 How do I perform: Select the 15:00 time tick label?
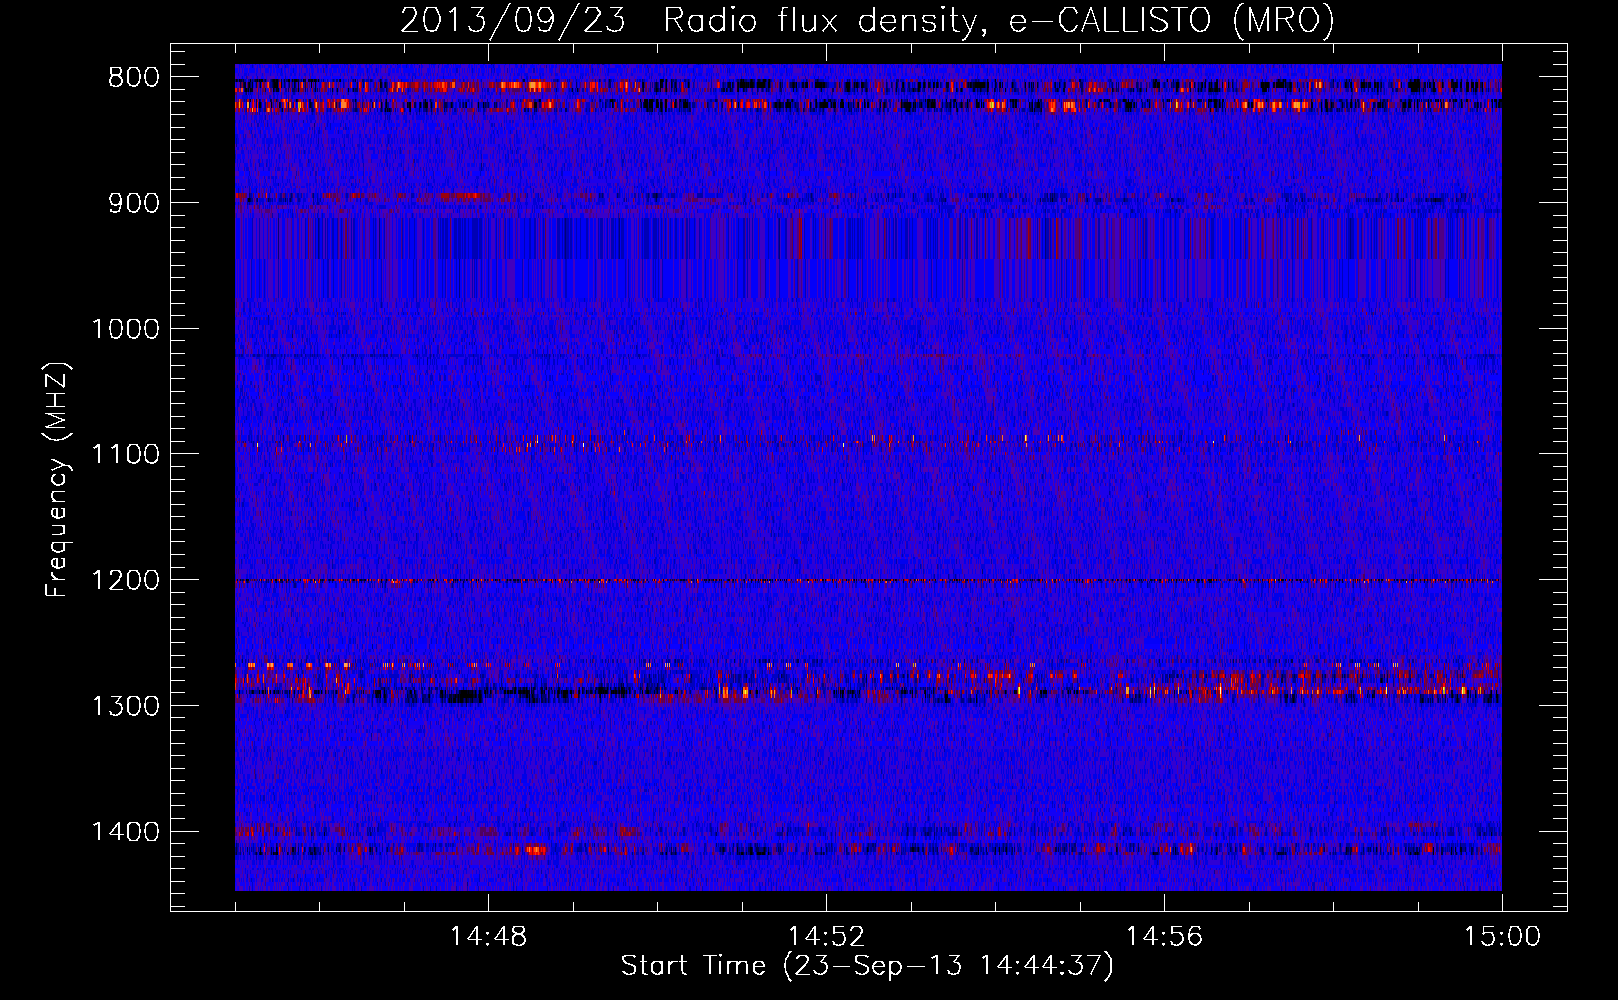1502,937
